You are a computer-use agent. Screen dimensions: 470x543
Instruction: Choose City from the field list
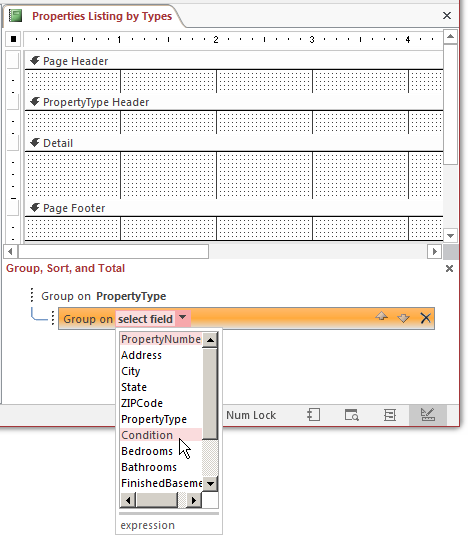pos(161,371)
